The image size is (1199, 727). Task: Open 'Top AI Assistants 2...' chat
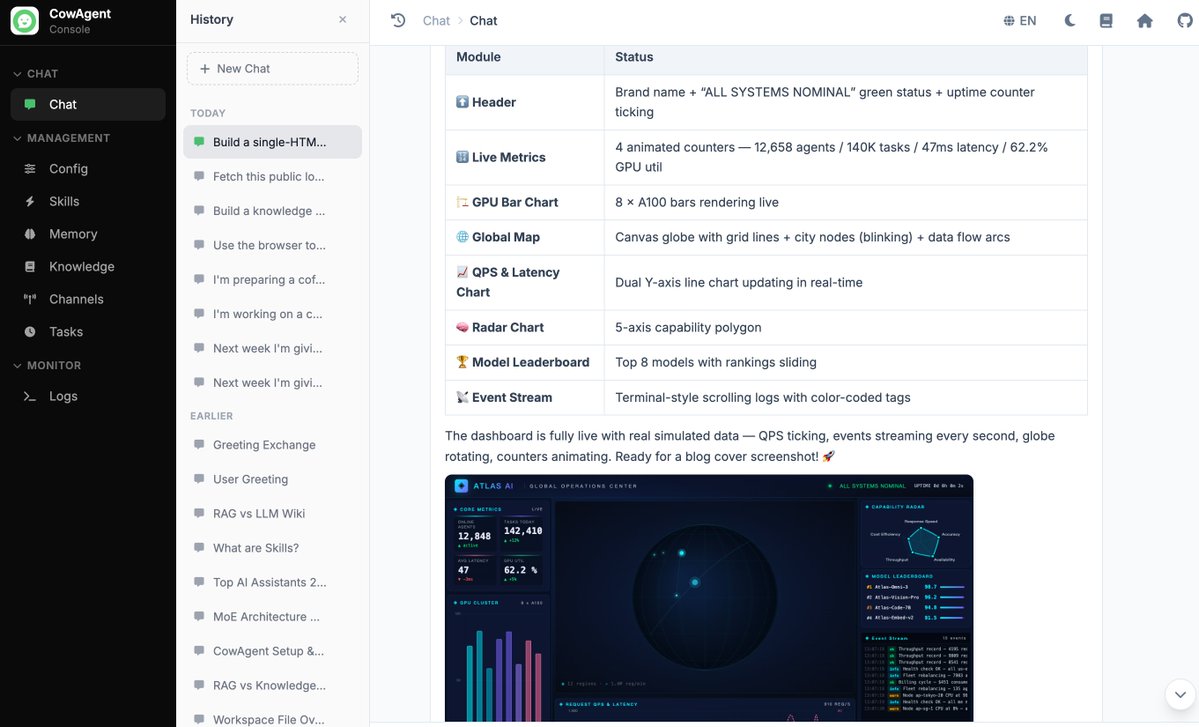tap(272, 583)
